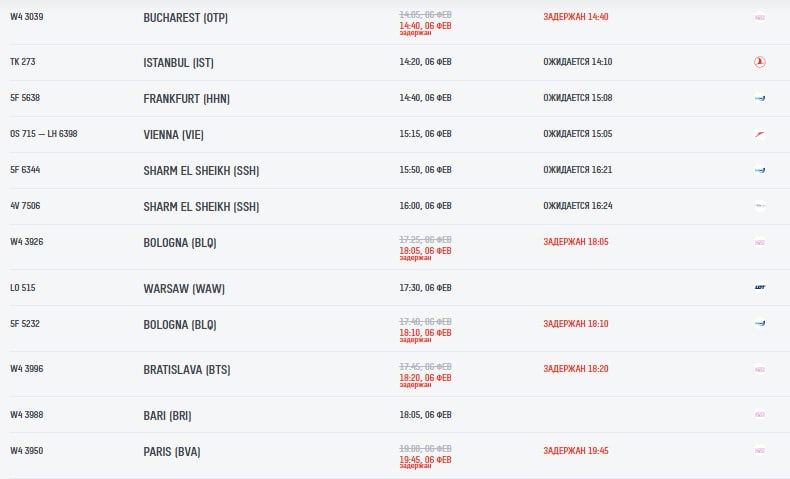Click airline logo for Bologna flight 5F 5232
The image size is (790, 479).
(760, 324)
